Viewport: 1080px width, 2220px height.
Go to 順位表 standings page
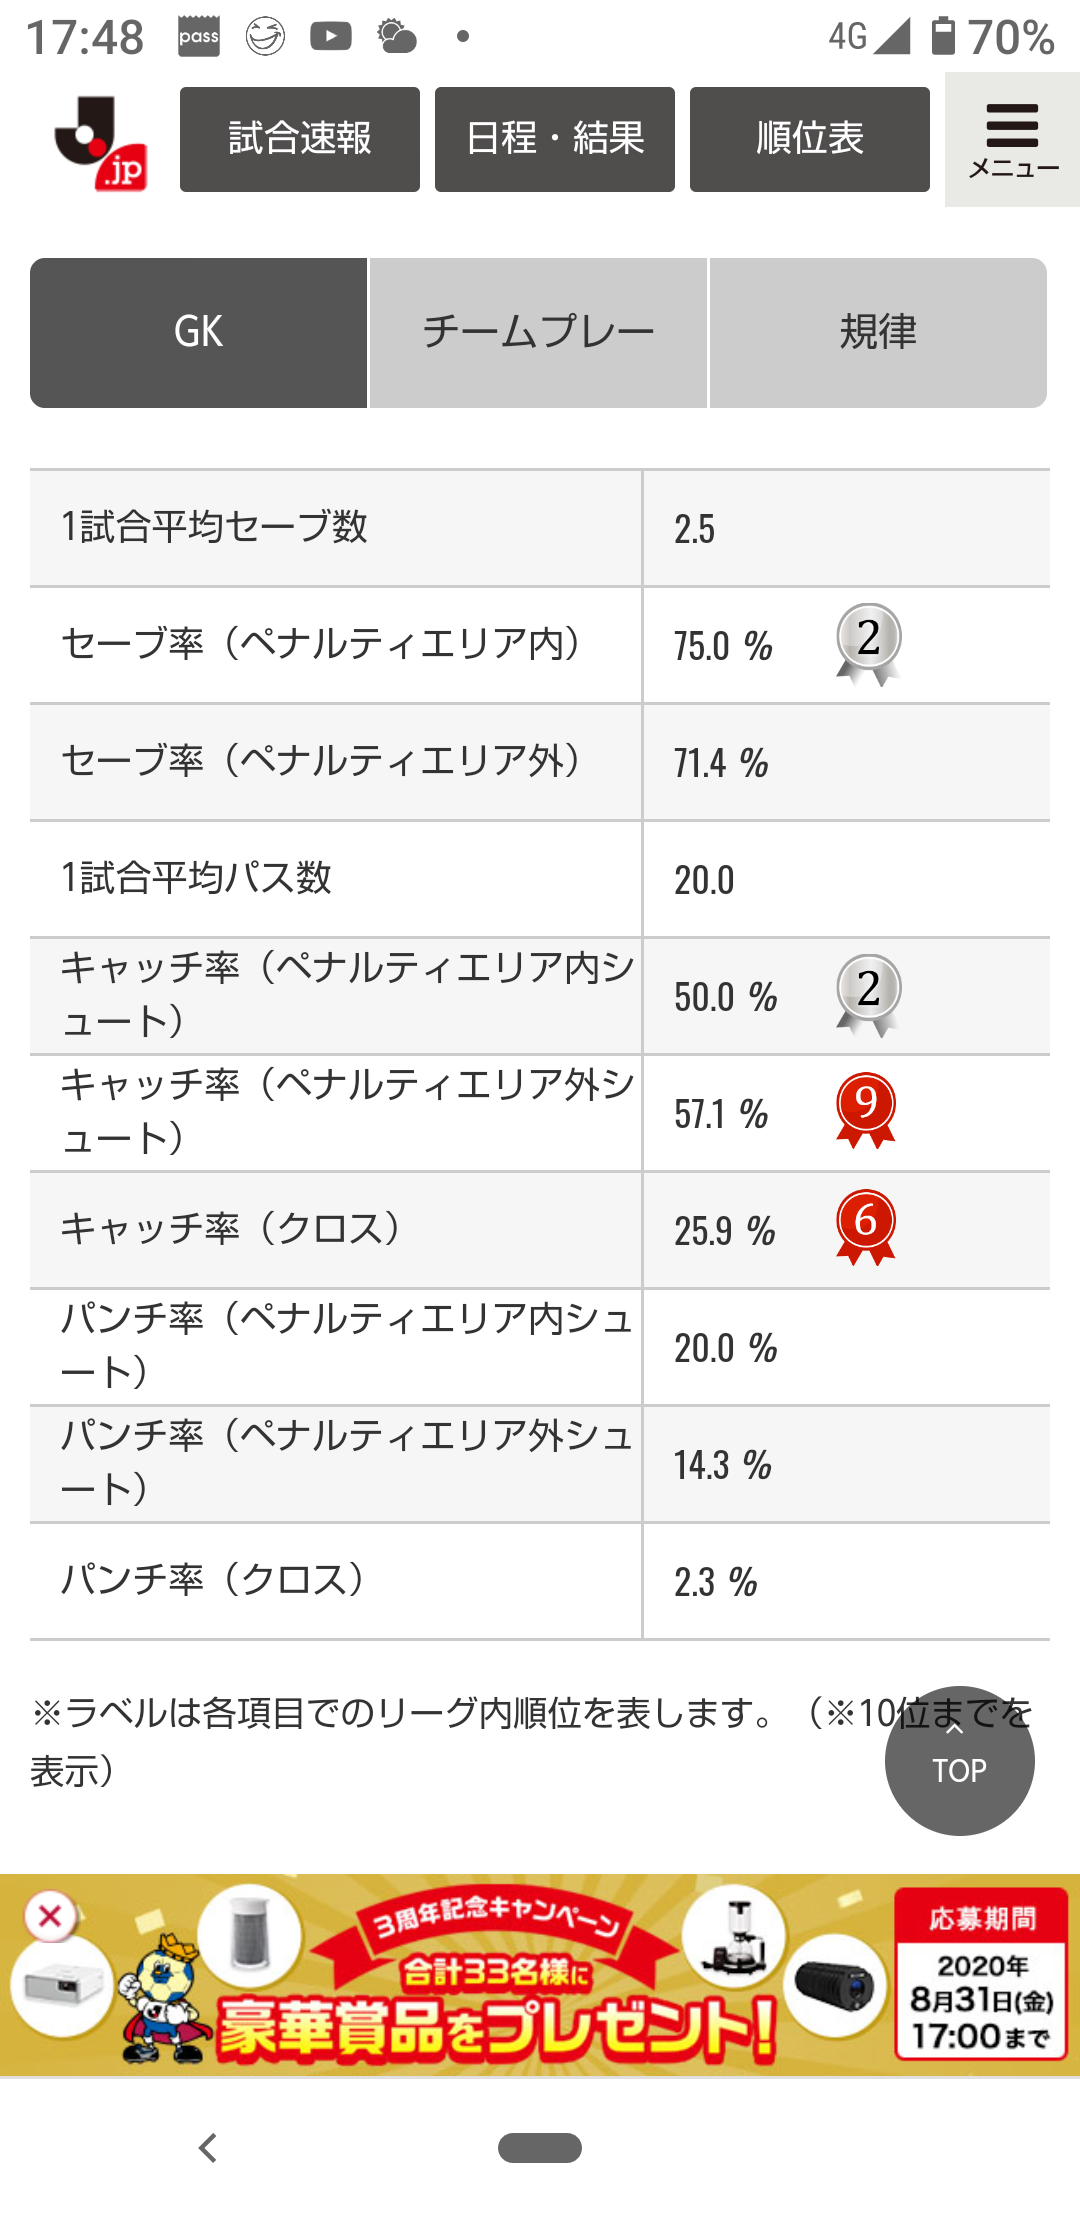[x=810, y=139]
